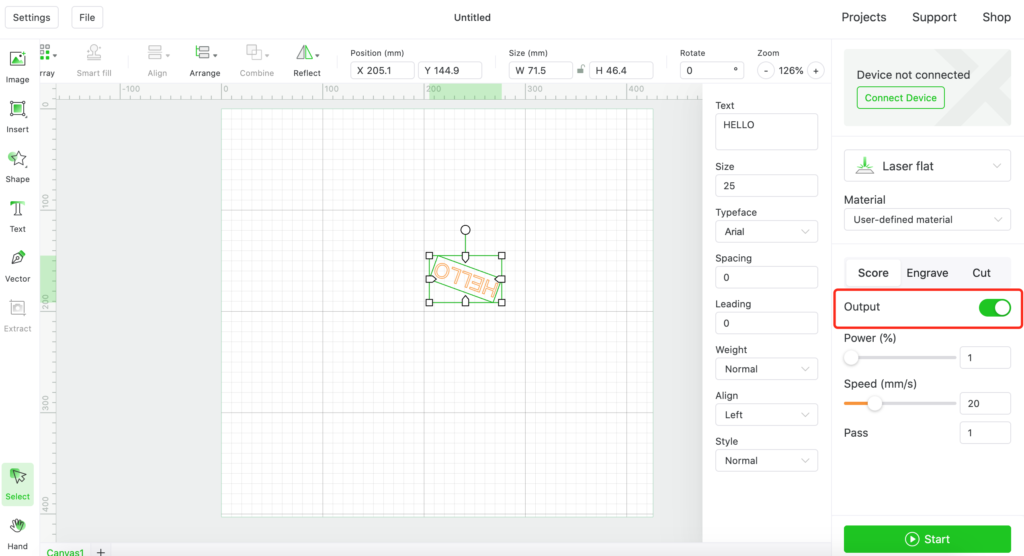Click the Connect Device button
The image size is (1024, 556).
pyautogui.click(x=900, y=97)
